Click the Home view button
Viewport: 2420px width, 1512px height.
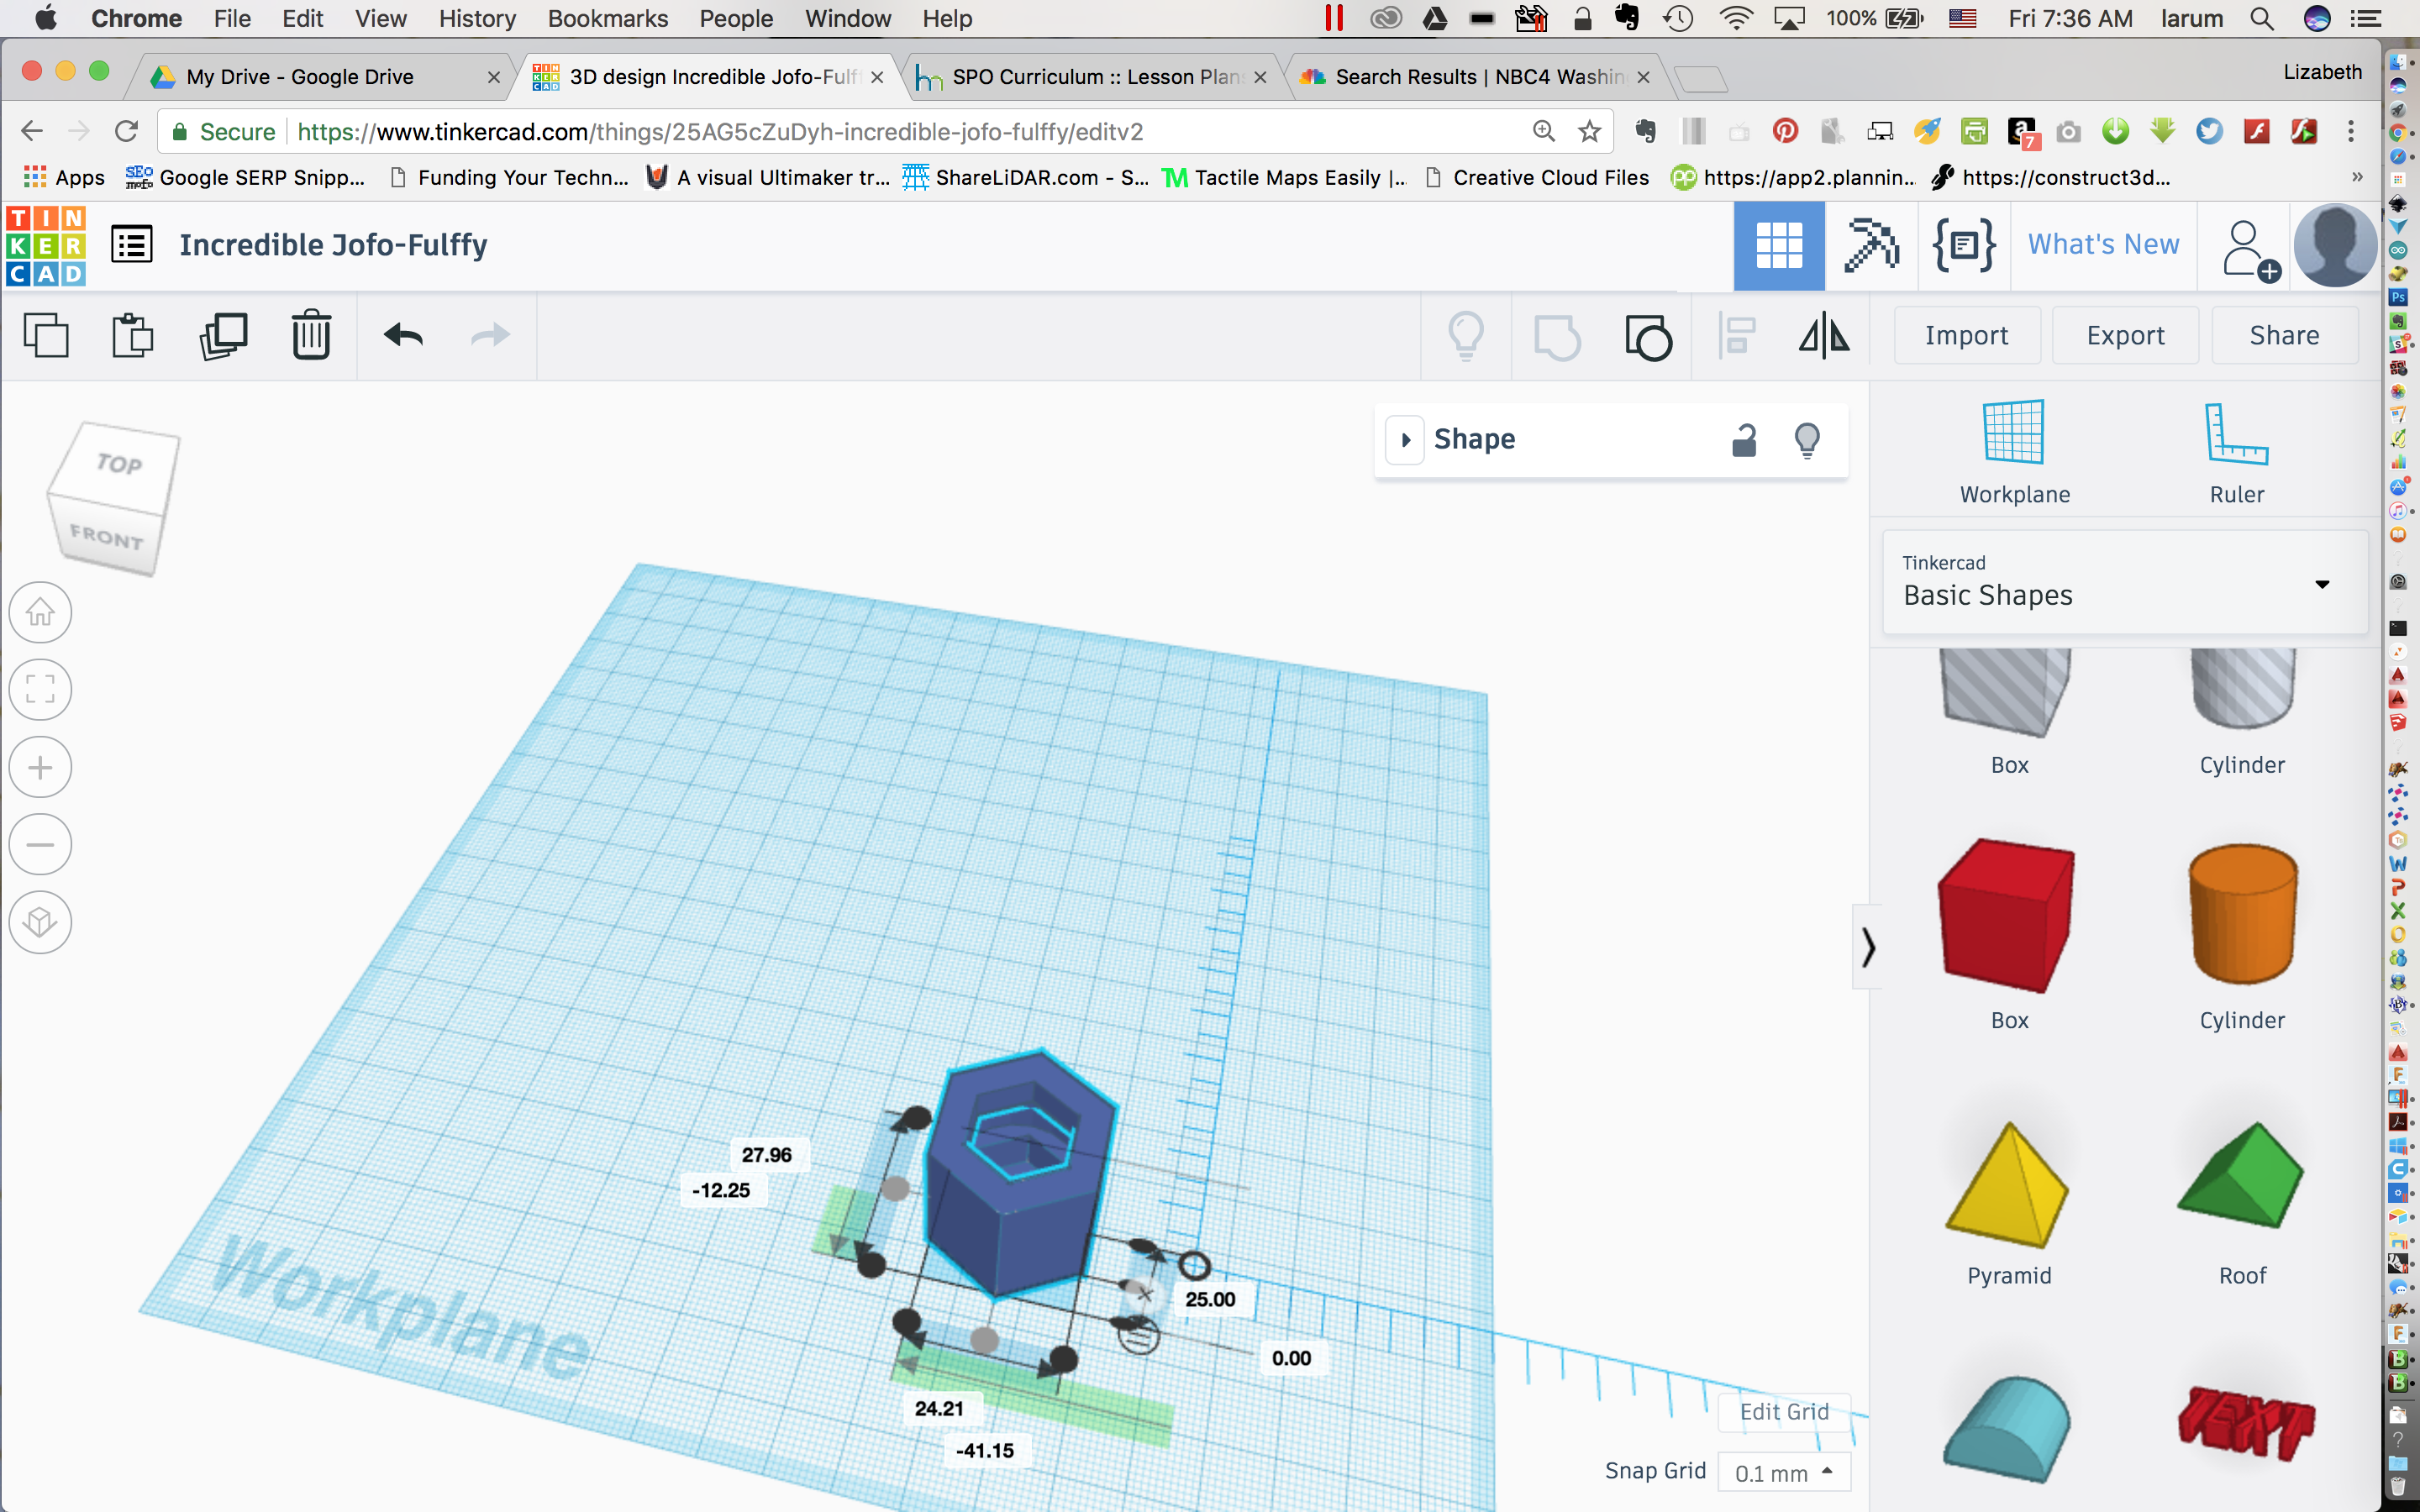40,612
